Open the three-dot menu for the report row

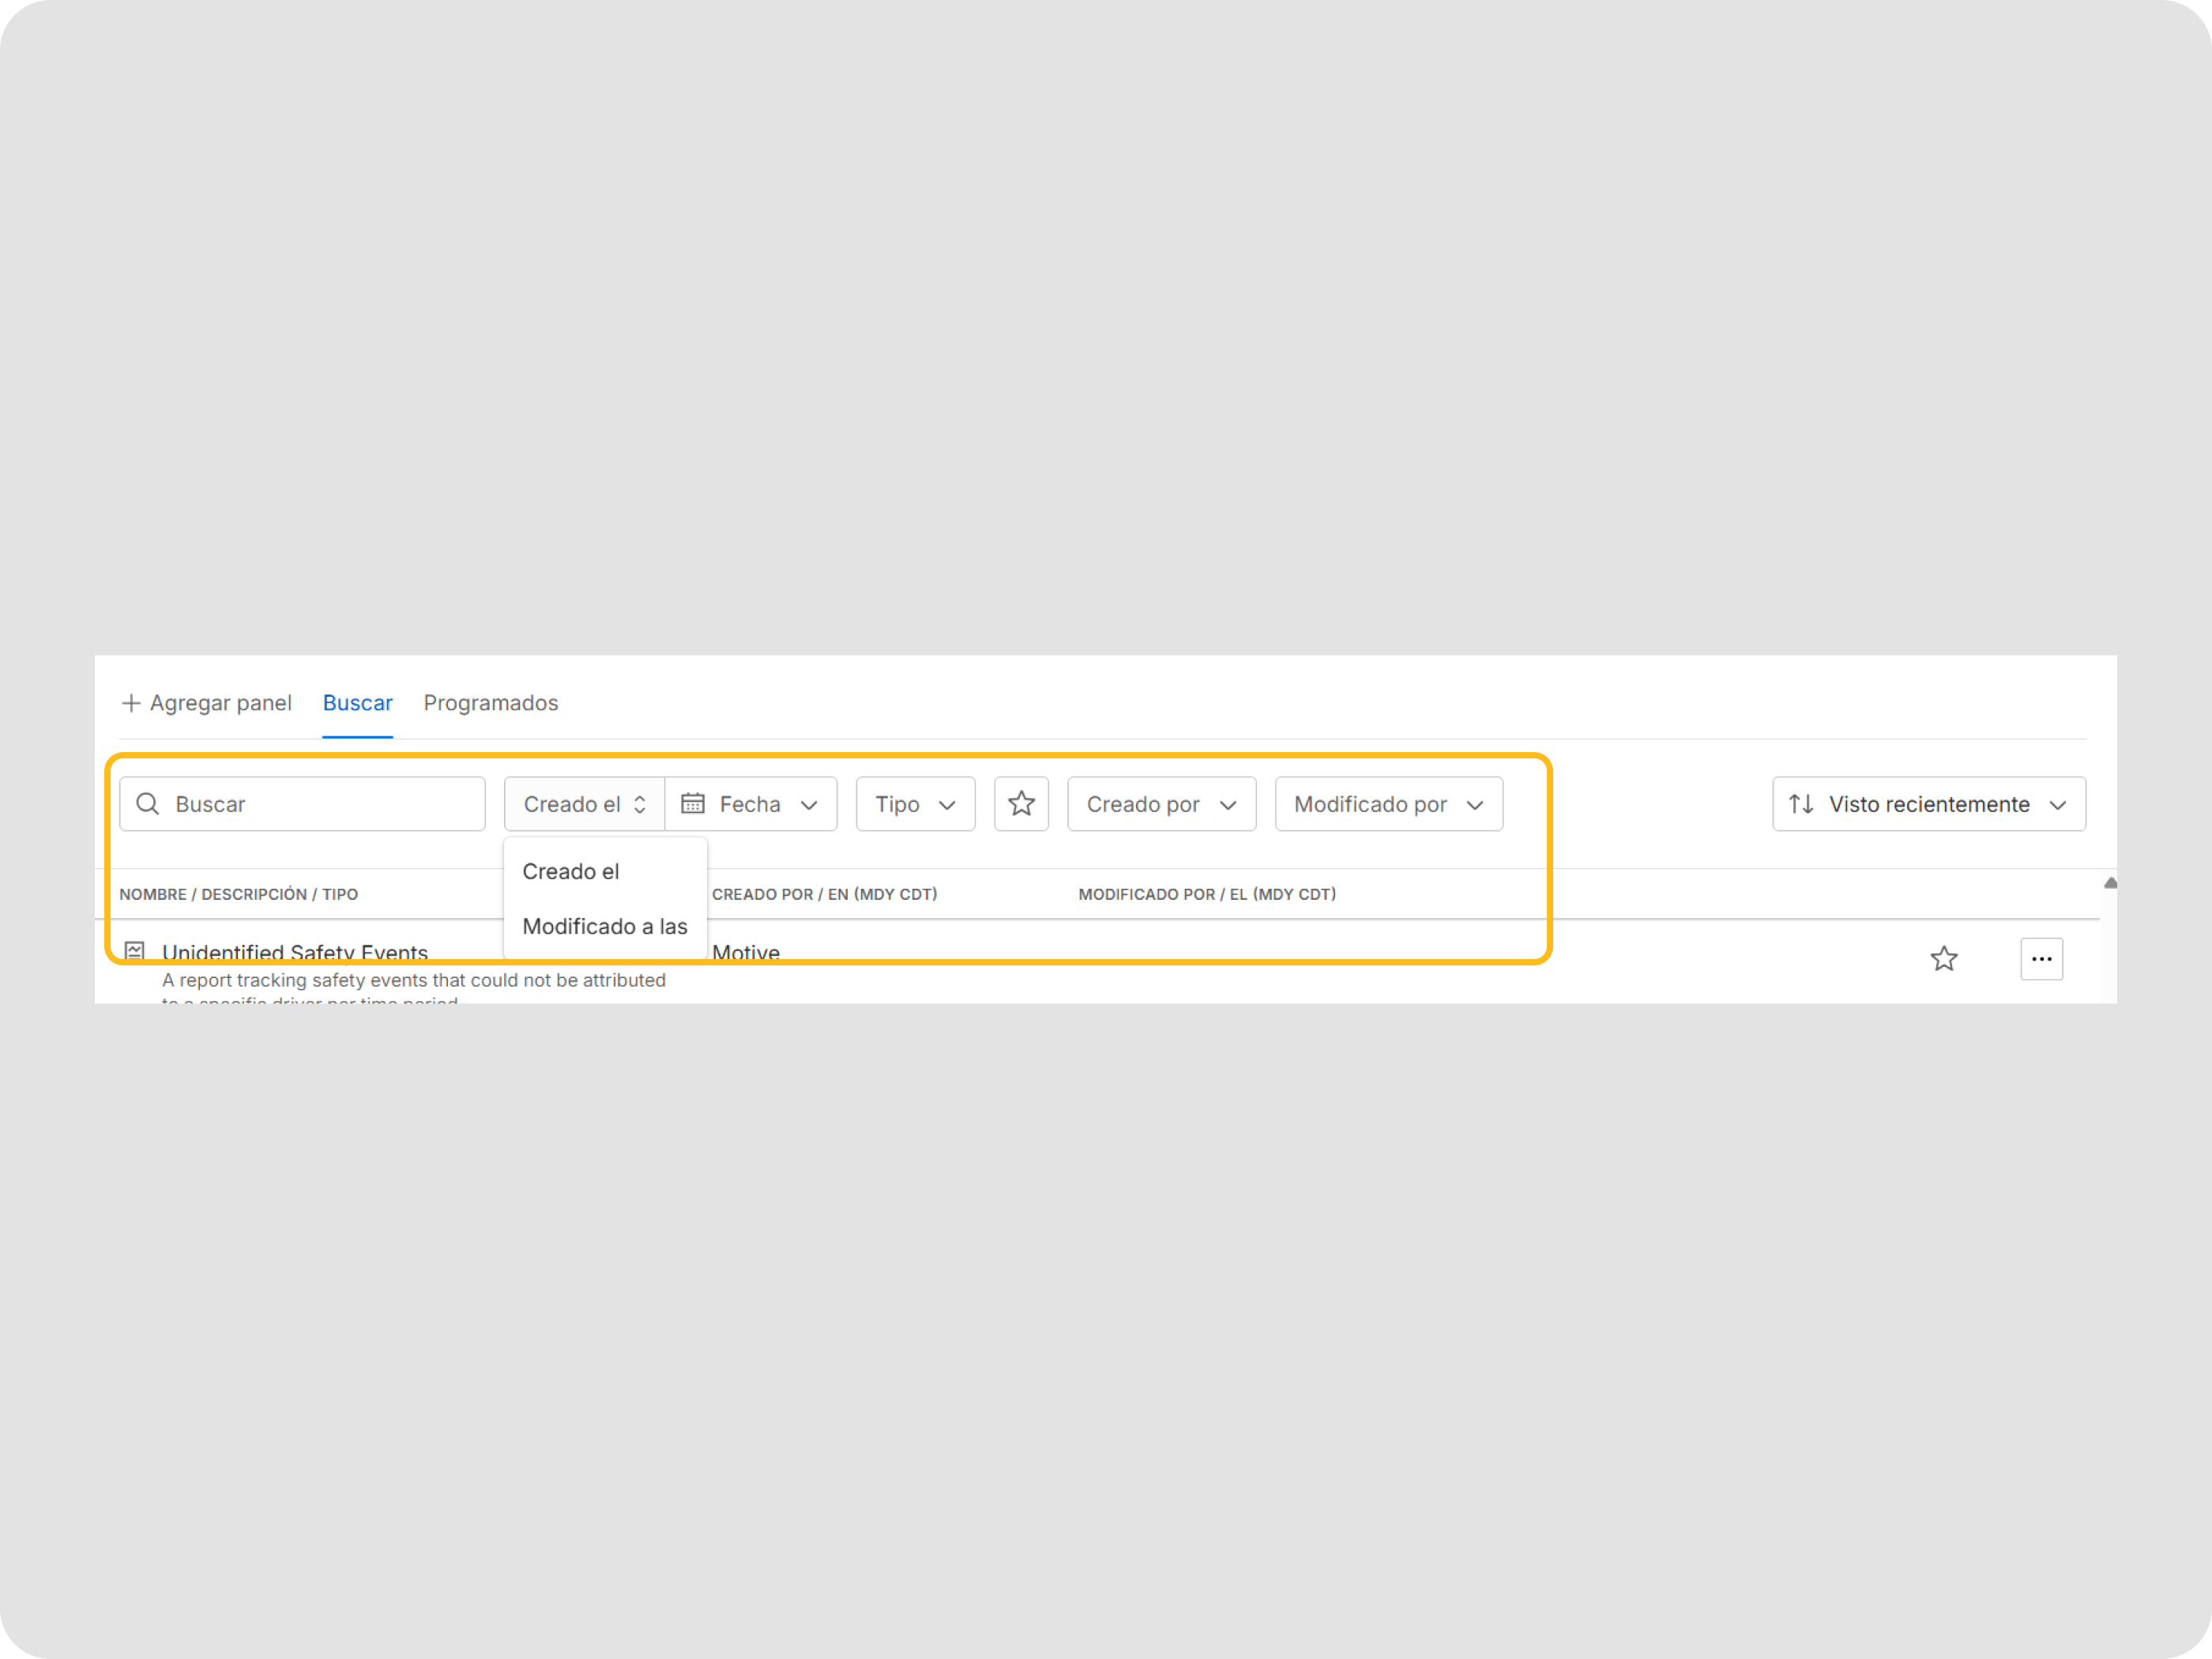2041,959
